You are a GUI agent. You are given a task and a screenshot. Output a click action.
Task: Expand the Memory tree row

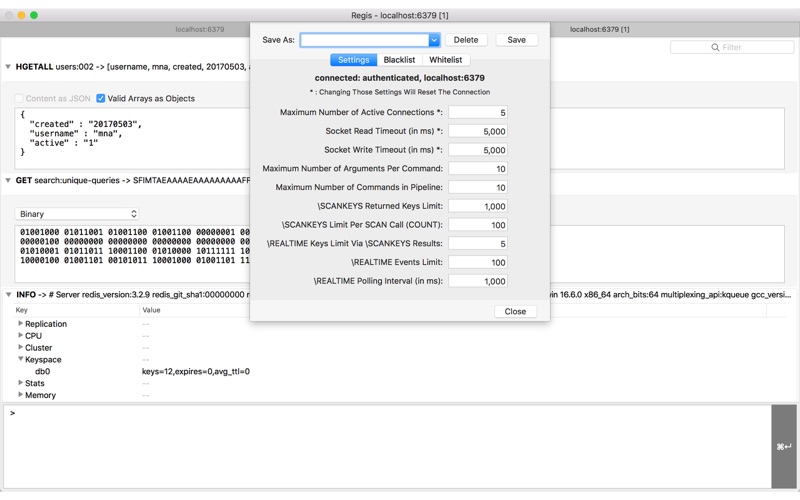[20, 395]
